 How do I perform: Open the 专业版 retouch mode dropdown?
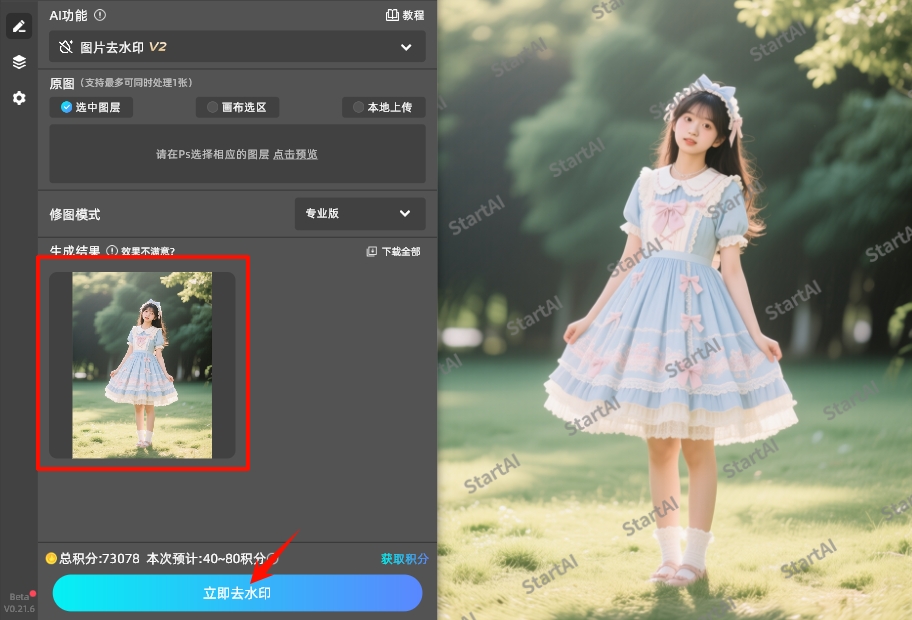point(359,213)
